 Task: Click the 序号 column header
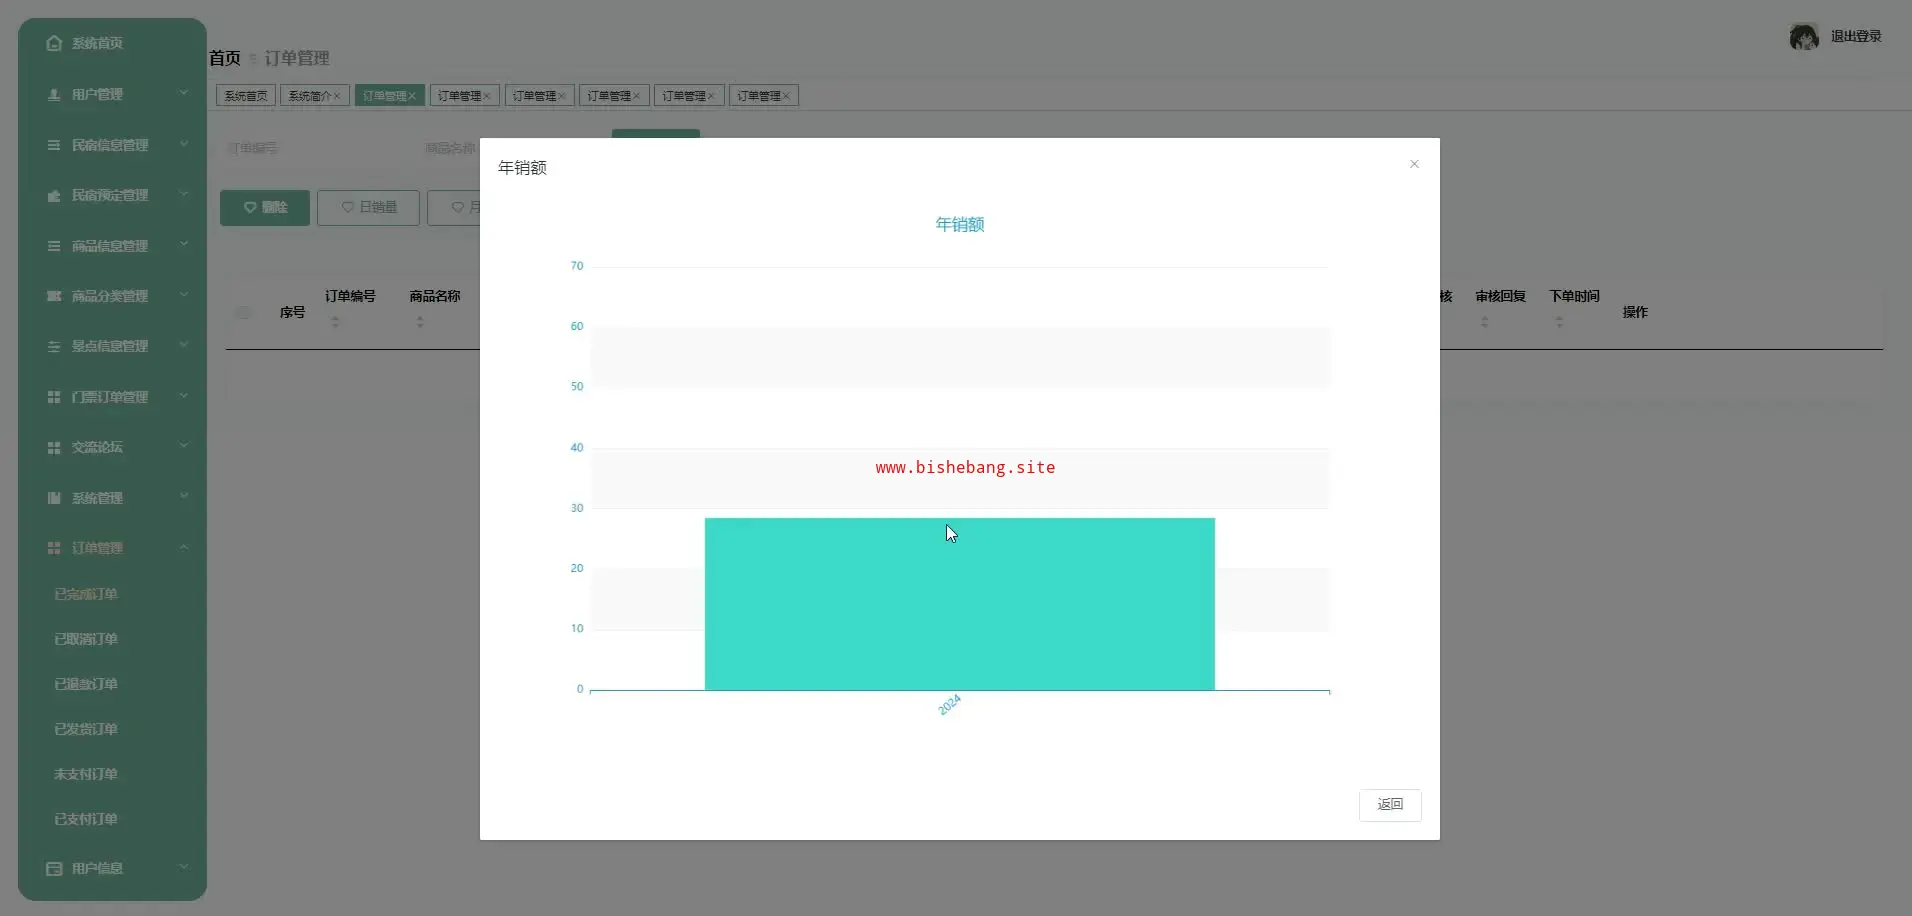pos(292,312)
